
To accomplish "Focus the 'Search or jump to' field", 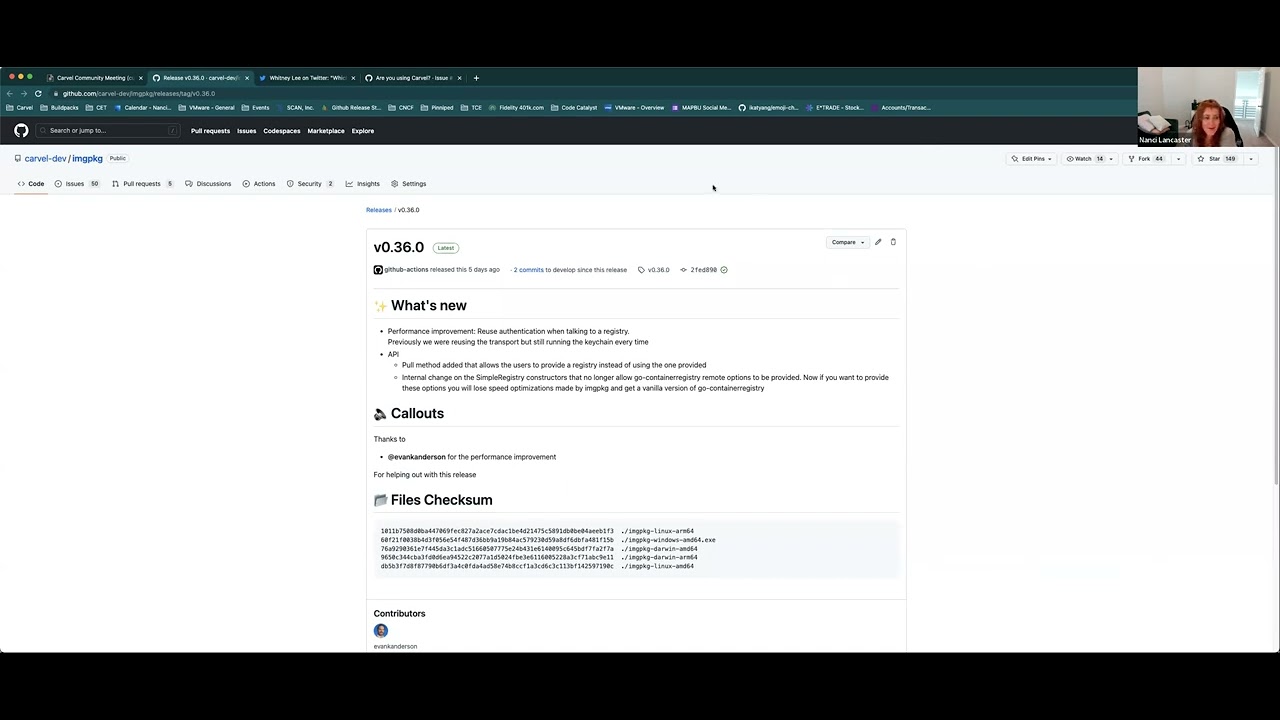I will [x=108, y=130].
